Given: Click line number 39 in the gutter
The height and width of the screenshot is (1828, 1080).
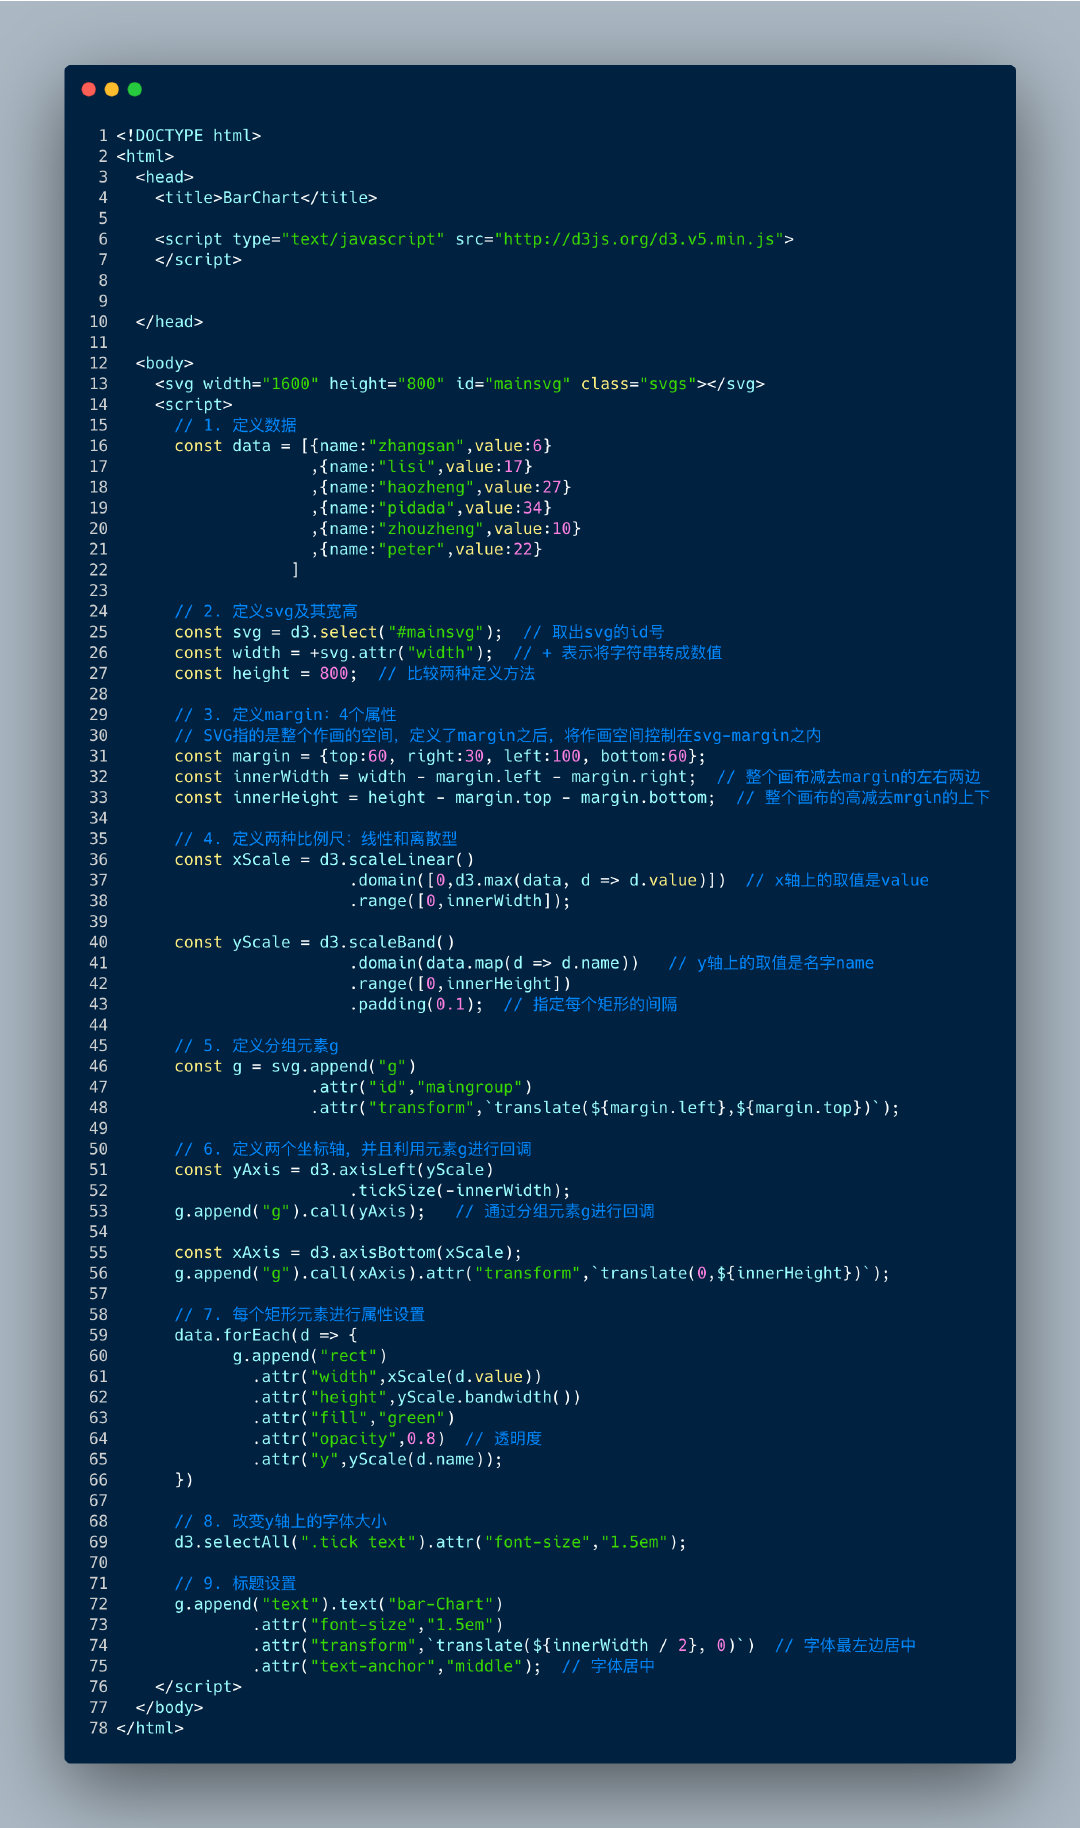Looking at the screenshot, I should click(x=98, y=921).
